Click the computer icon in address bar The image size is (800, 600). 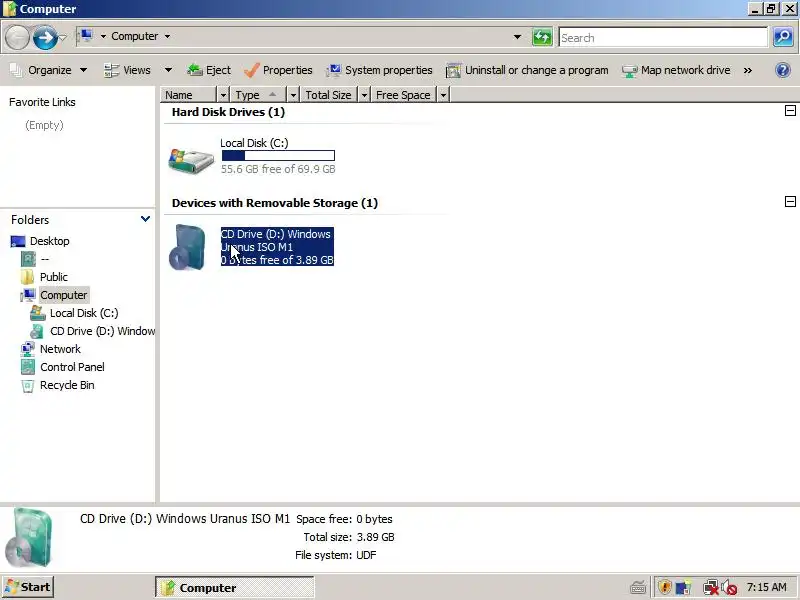(x=86, y=36)
